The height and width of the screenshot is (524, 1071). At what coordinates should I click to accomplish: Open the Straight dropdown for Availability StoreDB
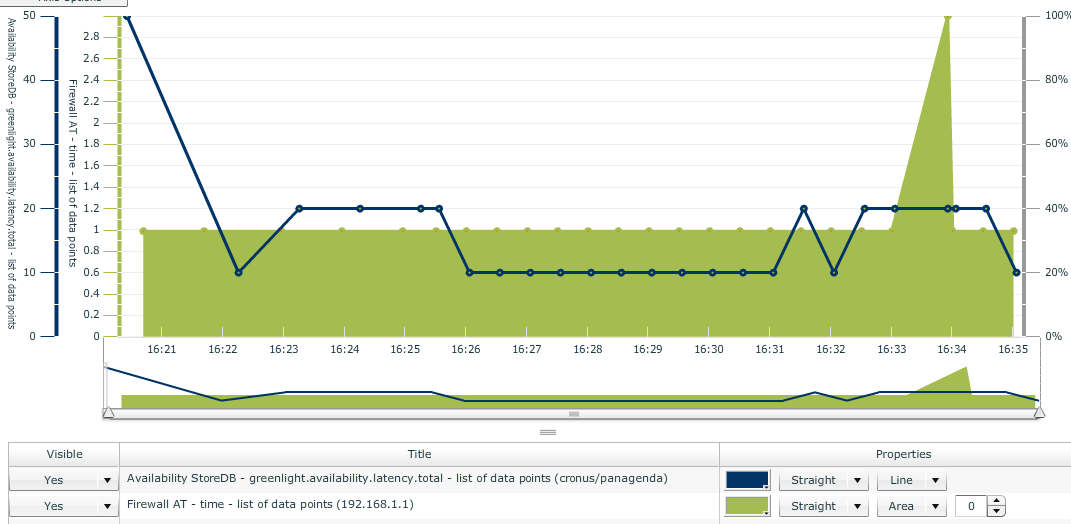[823, 480]
